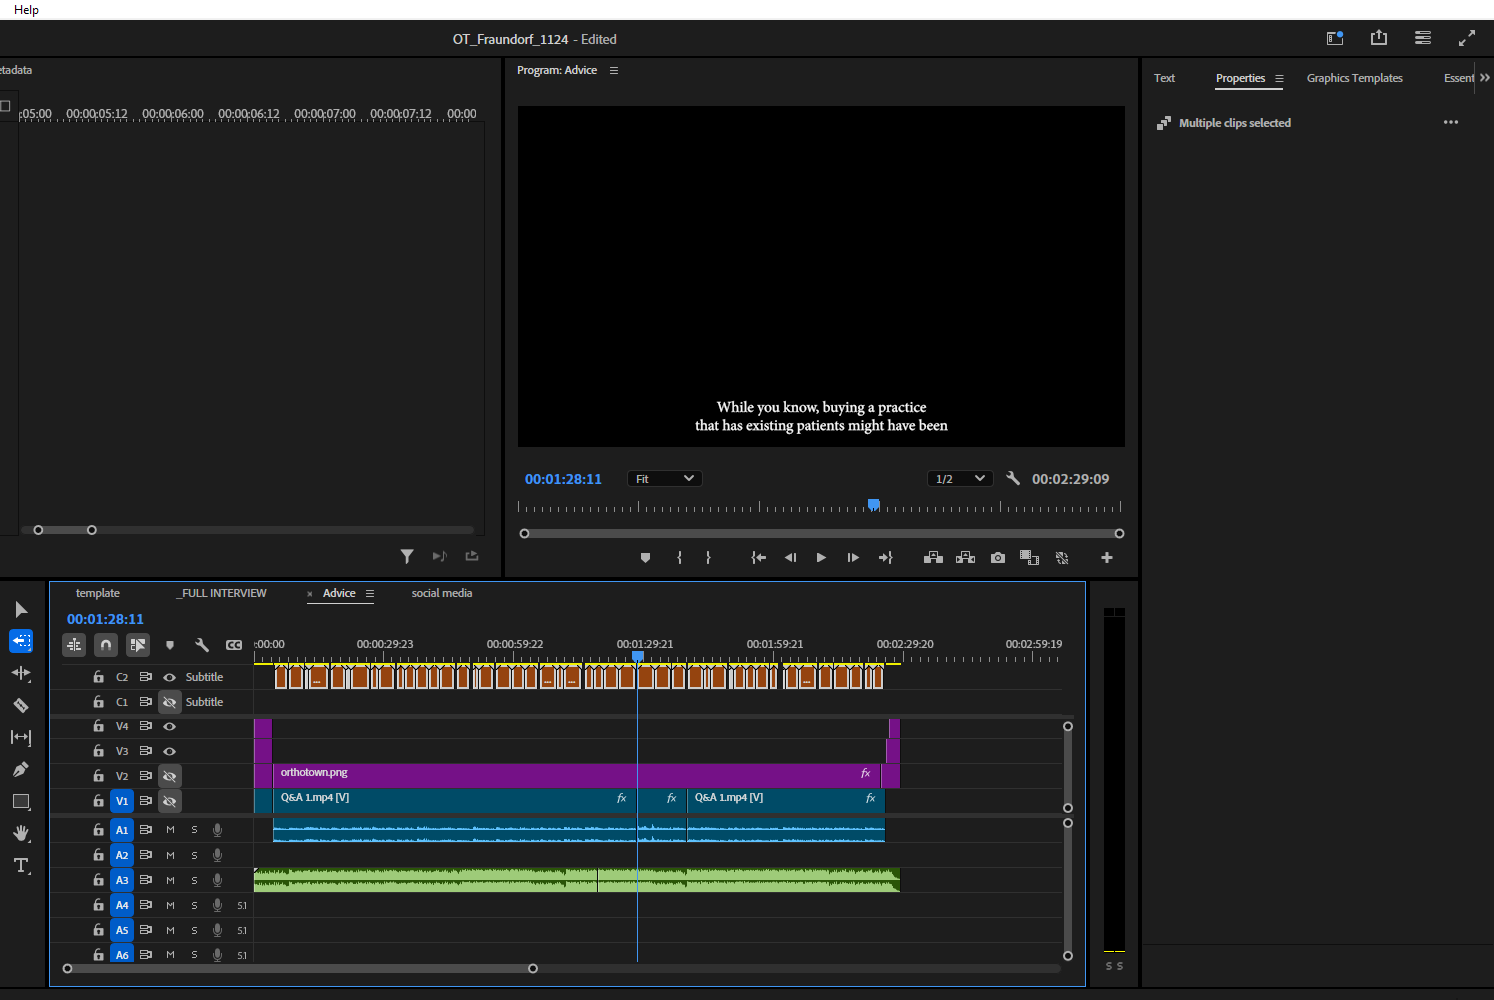1494x1000 pixels.
Task: Mute the A1 audio track
Action: 169,829
